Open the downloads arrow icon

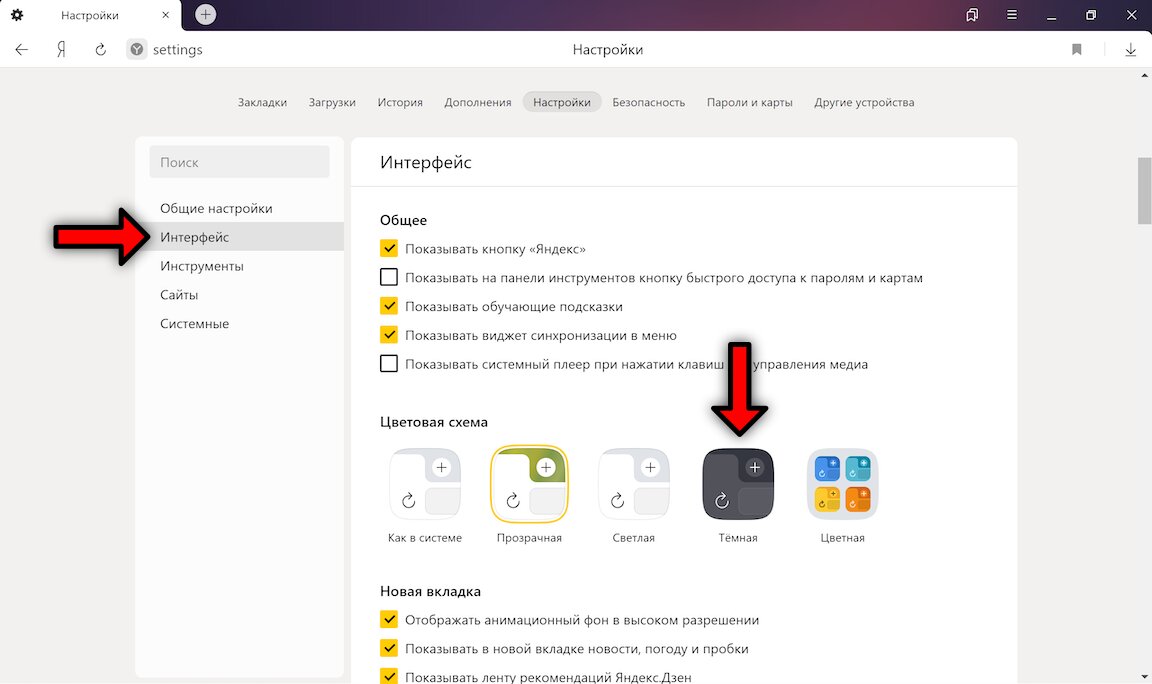(1131, 49)
